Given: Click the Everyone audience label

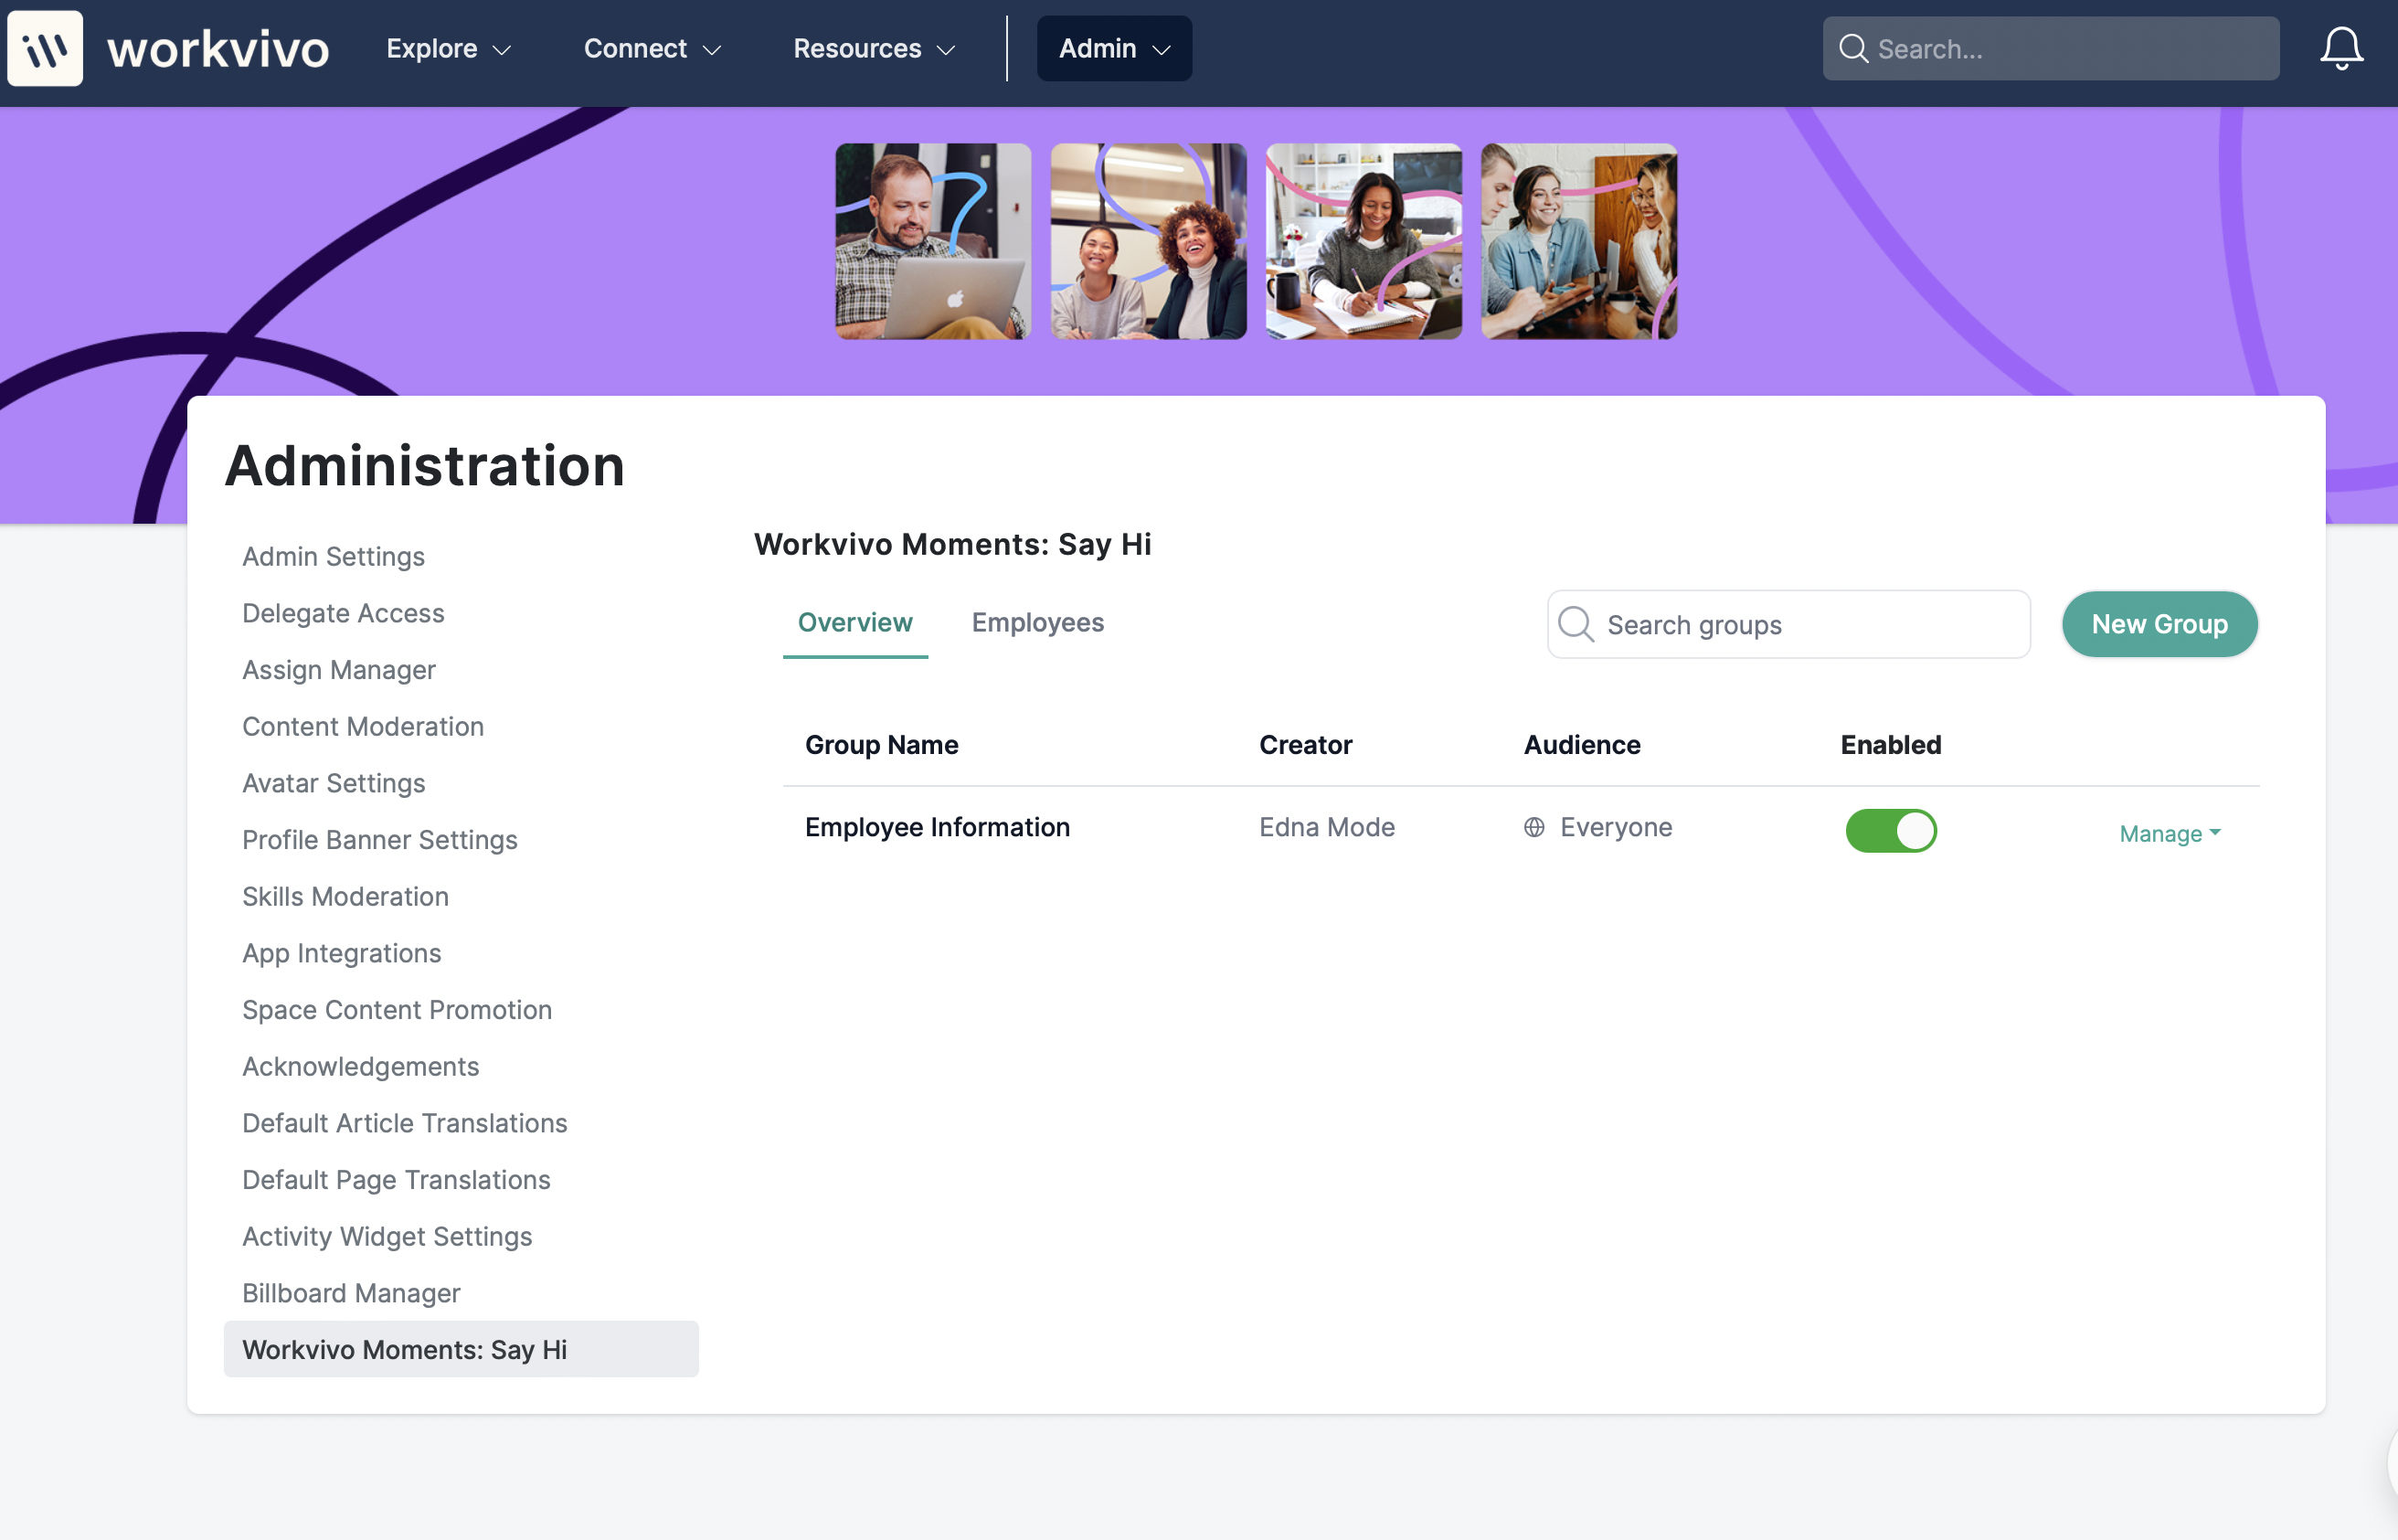Looking at the screenshot, I should pos(1616,827).
